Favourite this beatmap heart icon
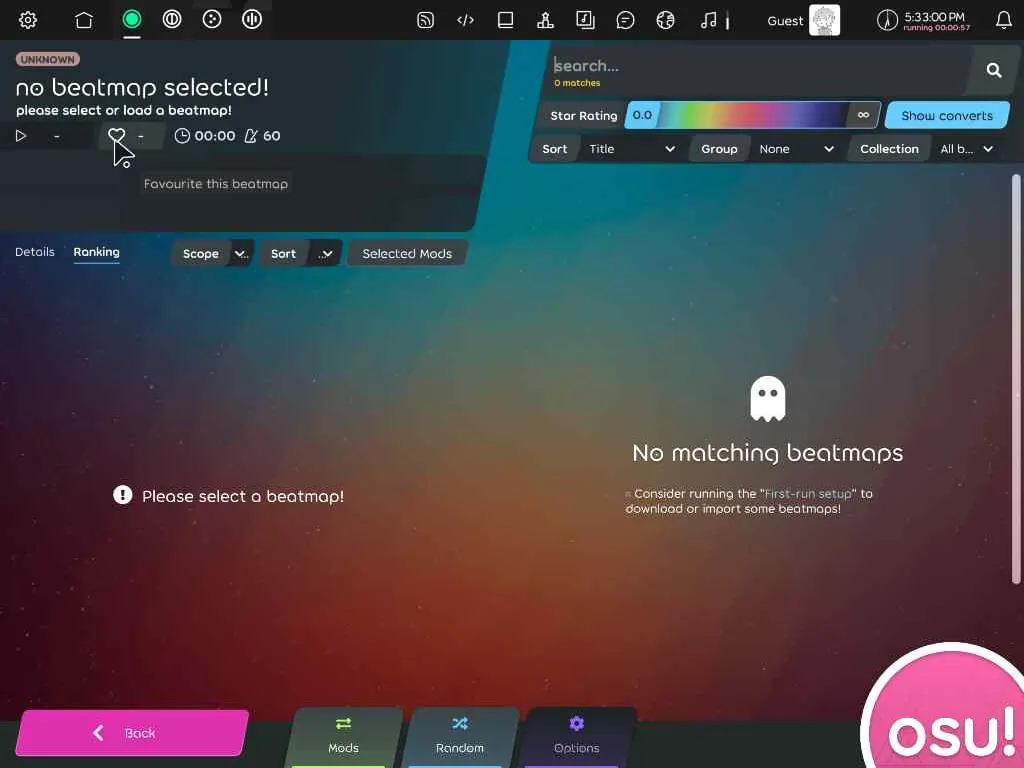Viewport: 1024px width, 768px height. 116,136
